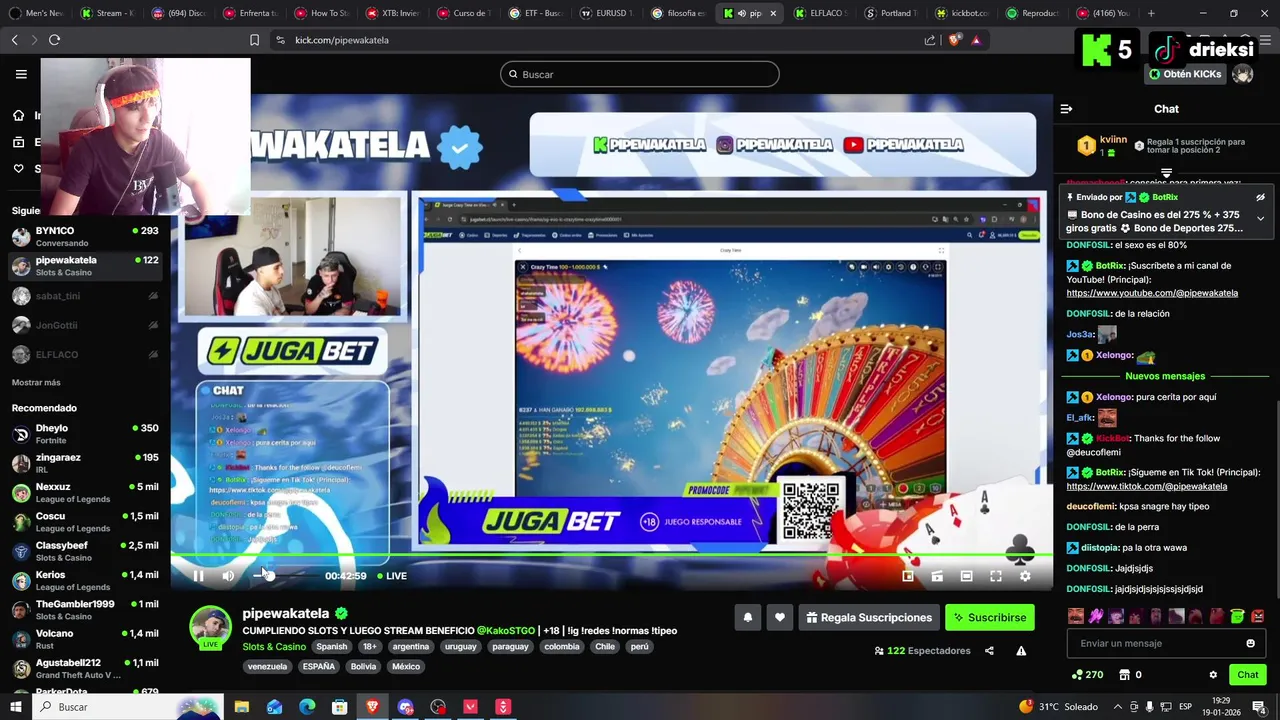Viewport: 1280px width, 720px height.
Task: Click Obtén KICKs button
Action: click(x=1185, y=74)
